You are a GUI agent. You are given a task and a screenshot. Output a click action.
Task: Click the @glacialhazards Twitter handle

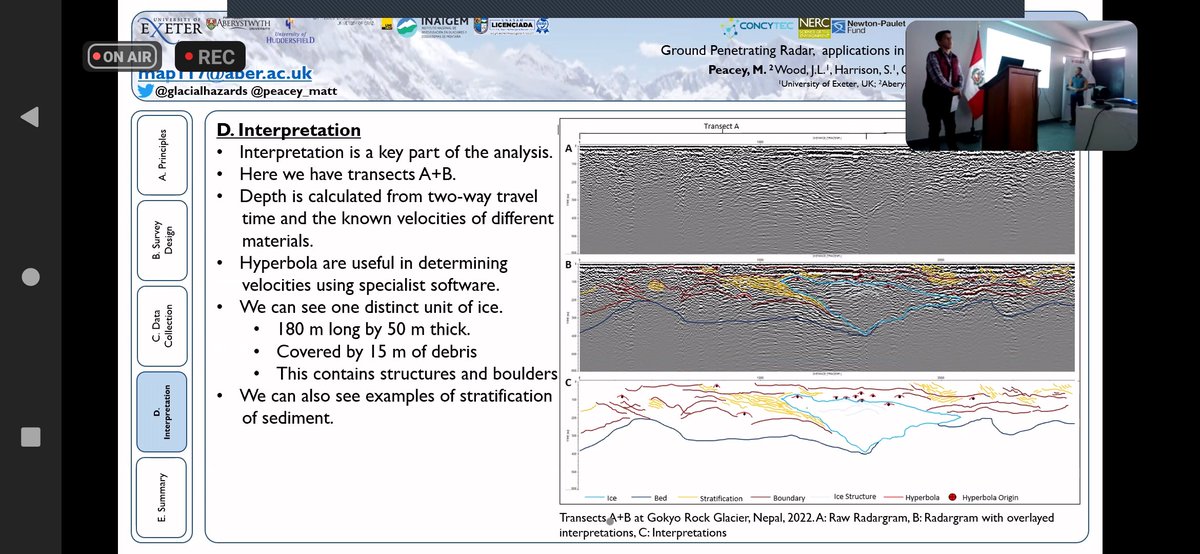coord(200,91)
